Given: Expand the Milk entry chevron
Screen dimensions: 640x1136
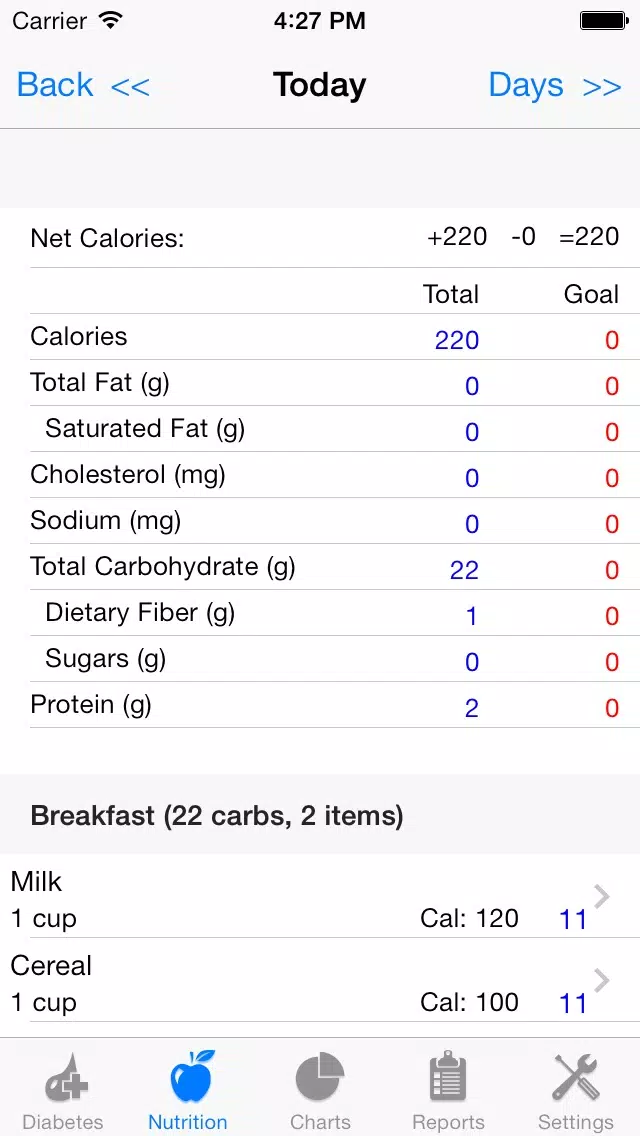Looking at the screenshot, I should point(602,896).
